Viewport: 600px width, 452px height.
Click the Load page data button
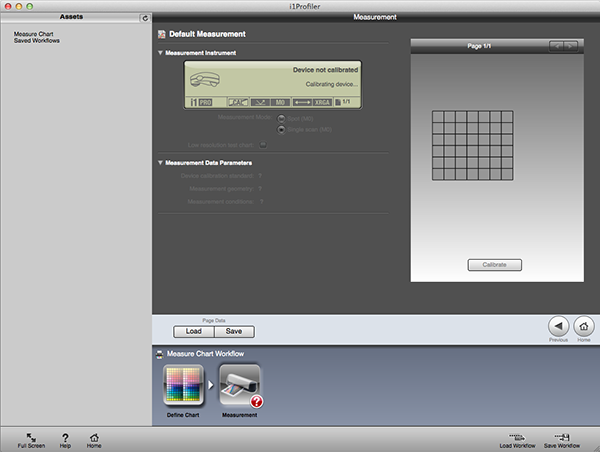pyautogui.click(x=194, y=331)
